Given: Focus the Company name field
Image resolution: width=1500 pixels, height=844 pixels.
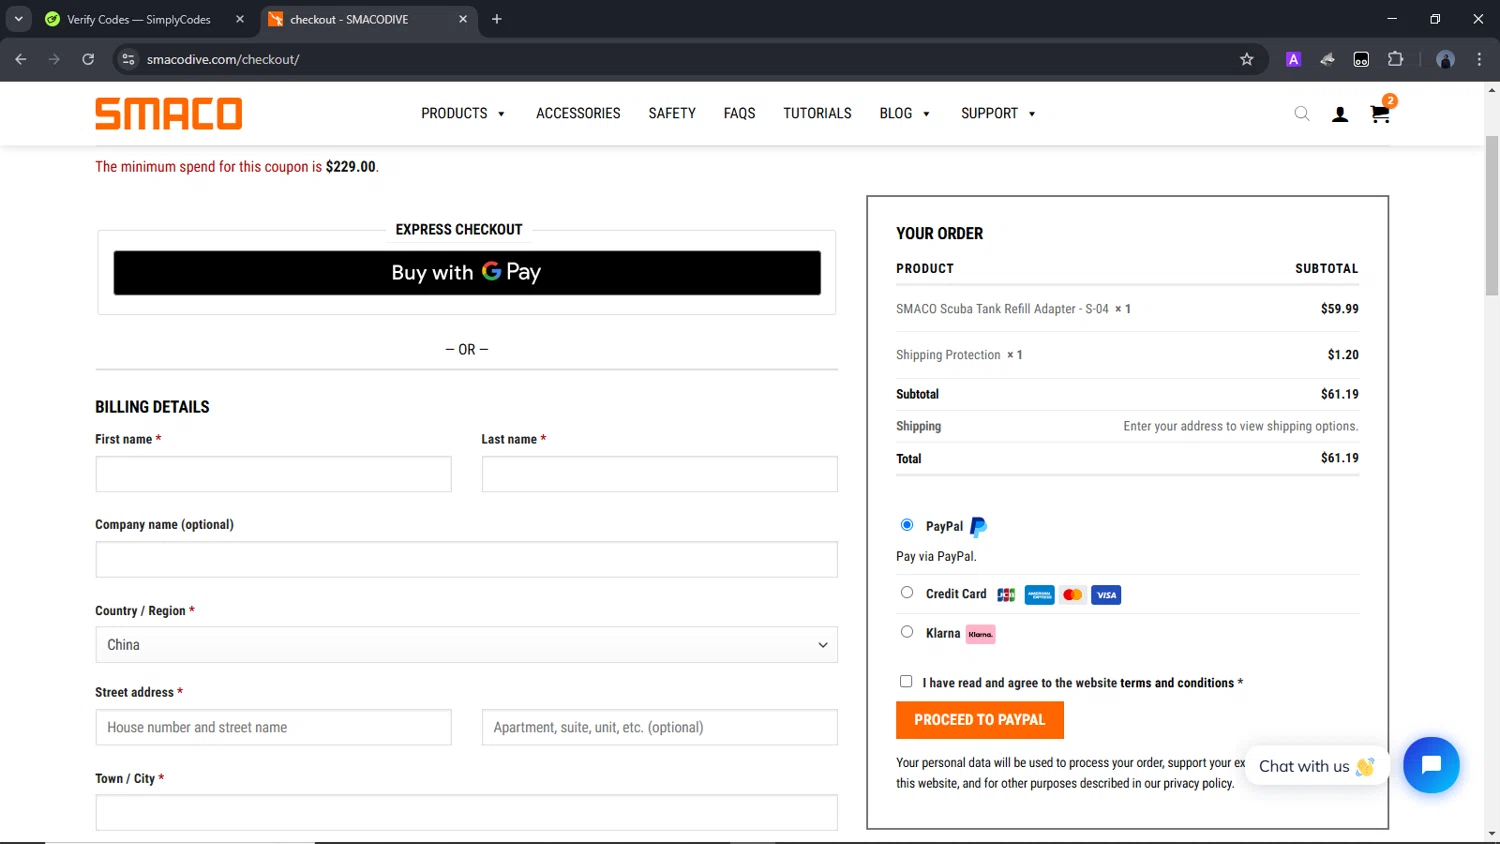Looking at the screenshot, I should pos(466,560).
